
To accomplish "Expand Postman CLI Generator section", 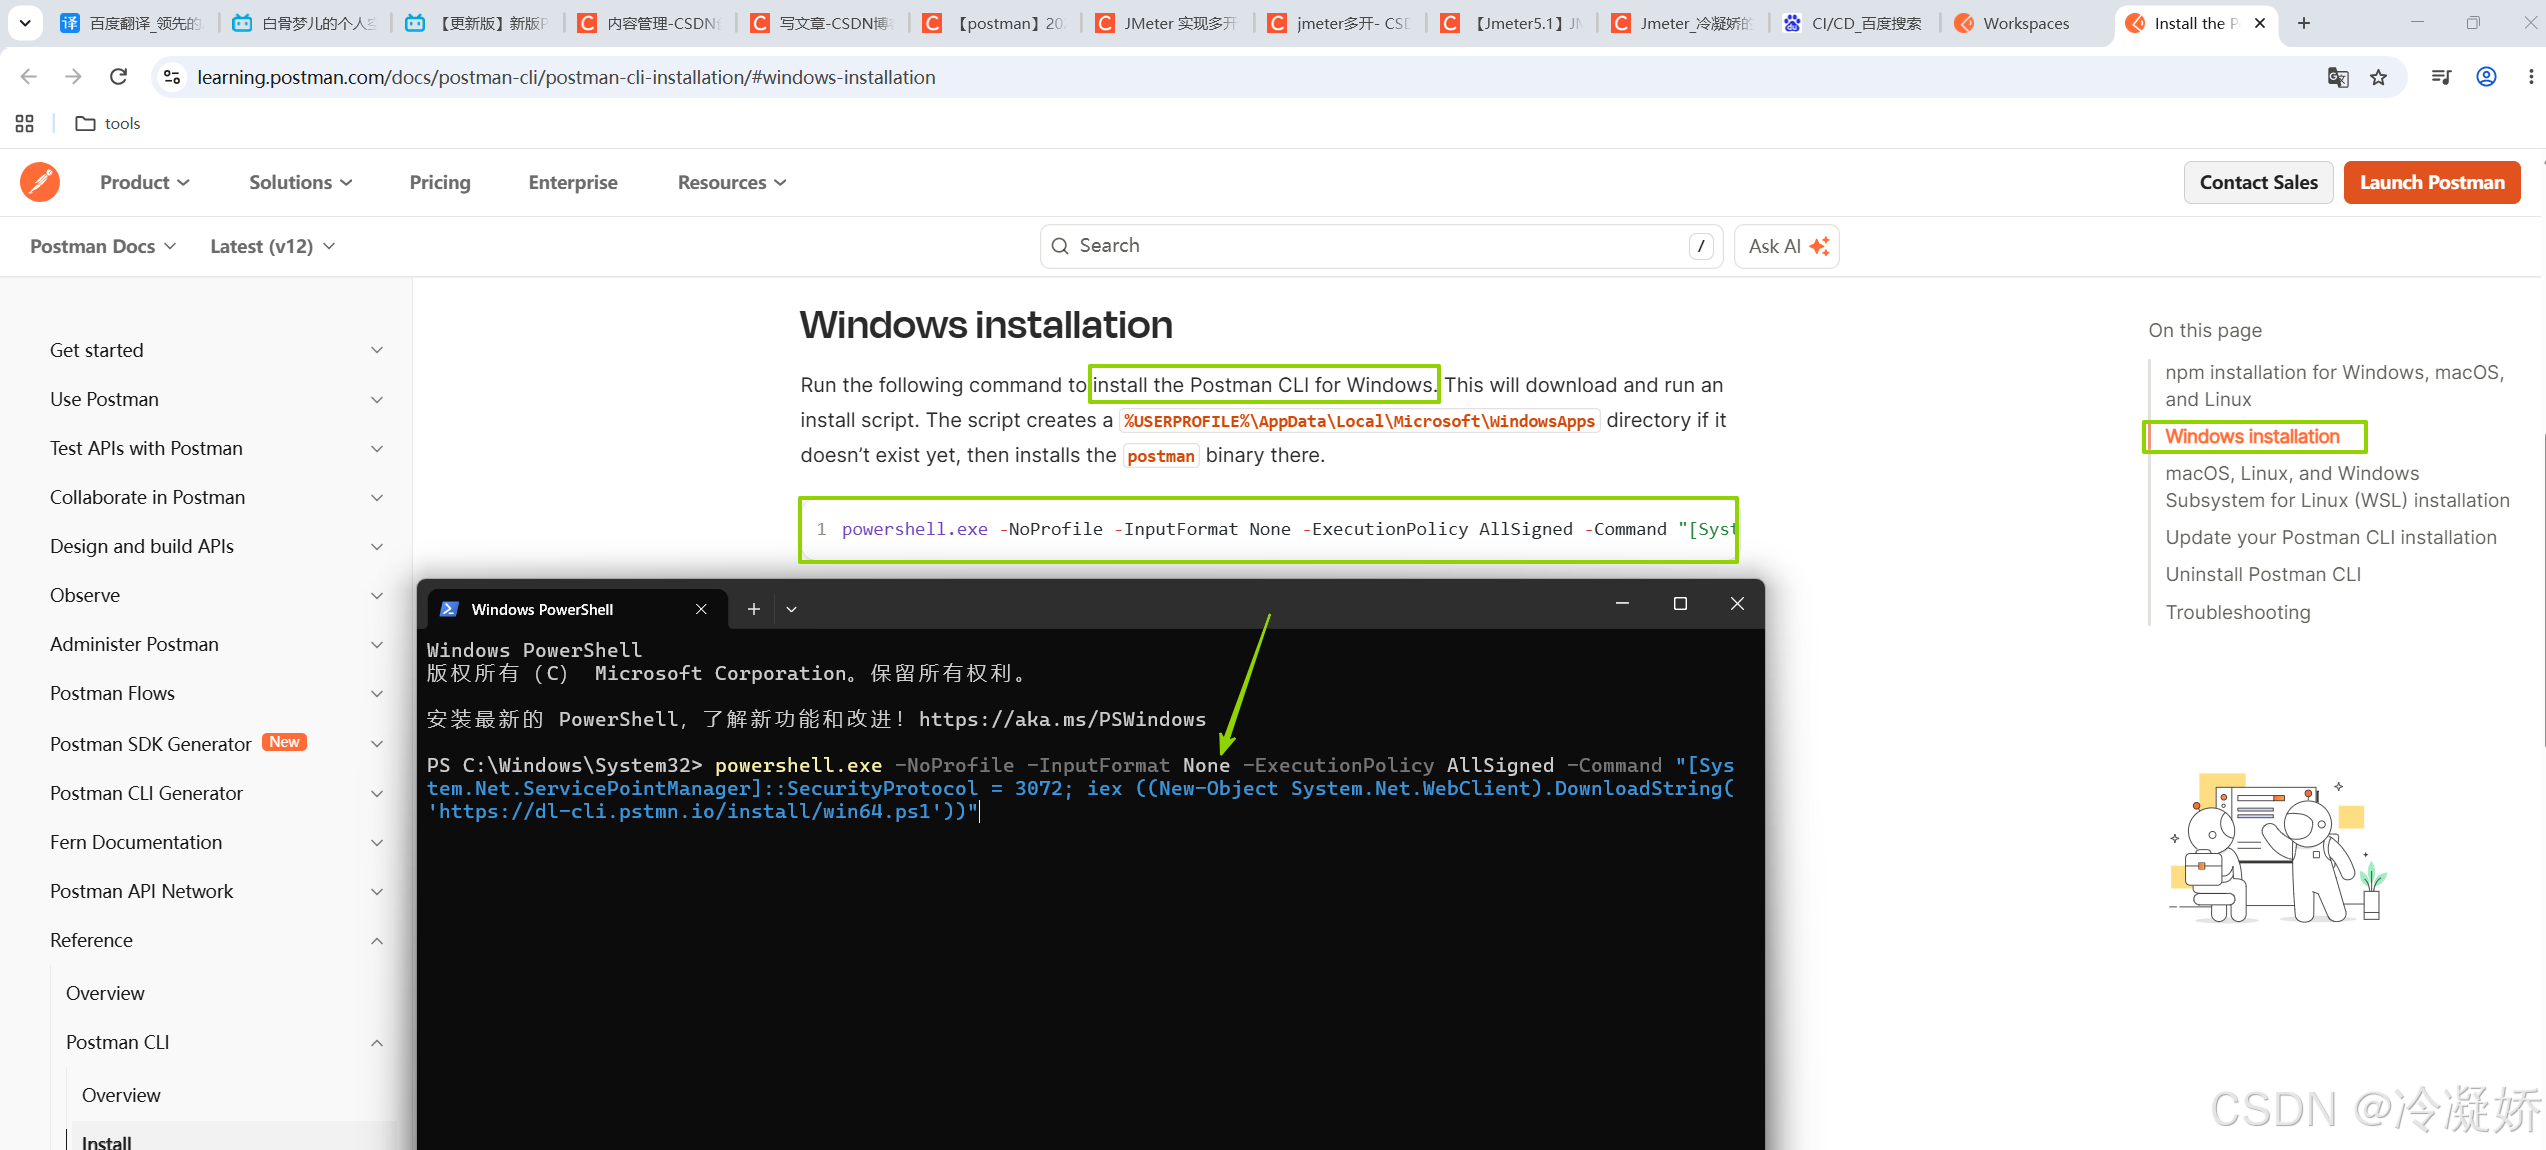I will [x=217, y=793].
